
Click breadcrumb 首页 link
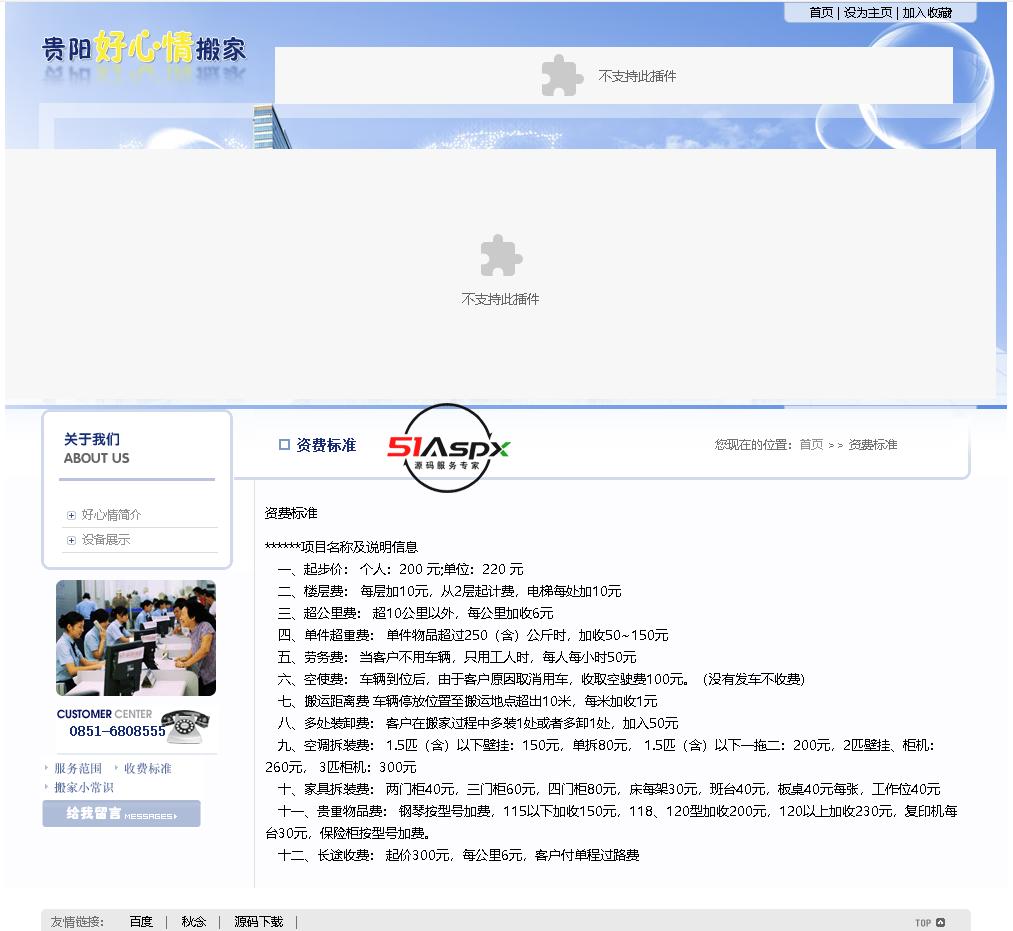[x=811, y=445]
